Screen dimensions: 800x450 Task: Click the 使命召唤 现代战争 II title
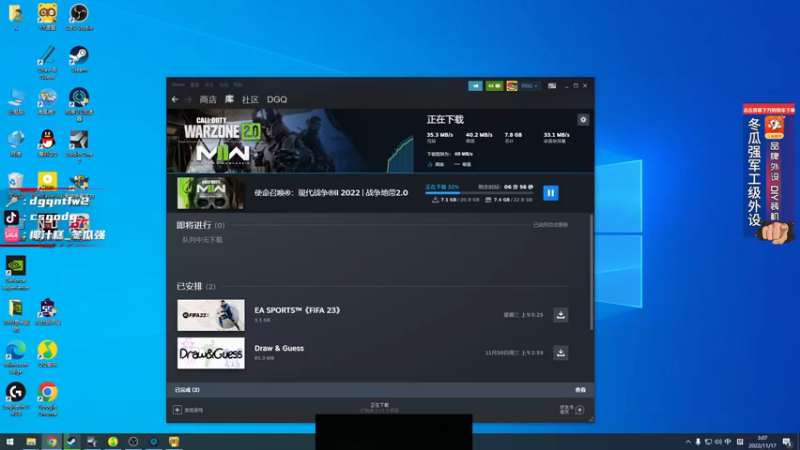[x=331, y=193]
